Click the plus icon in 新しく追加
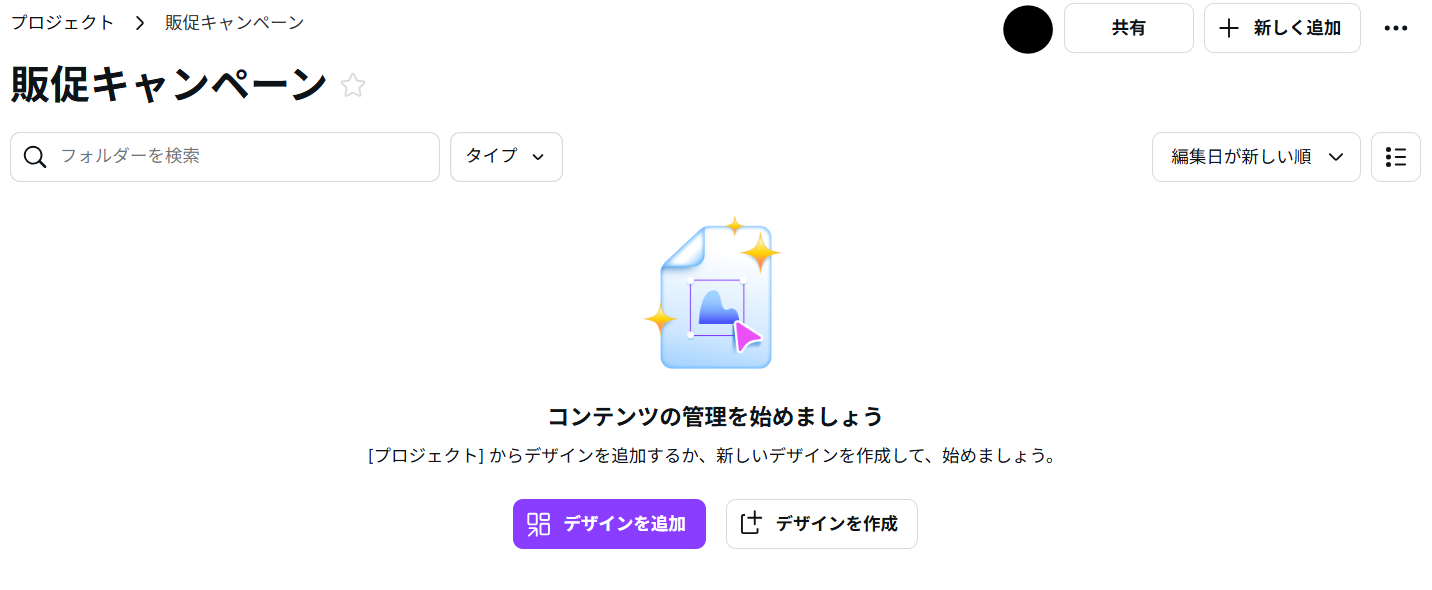 click(x=1229, y=28)
